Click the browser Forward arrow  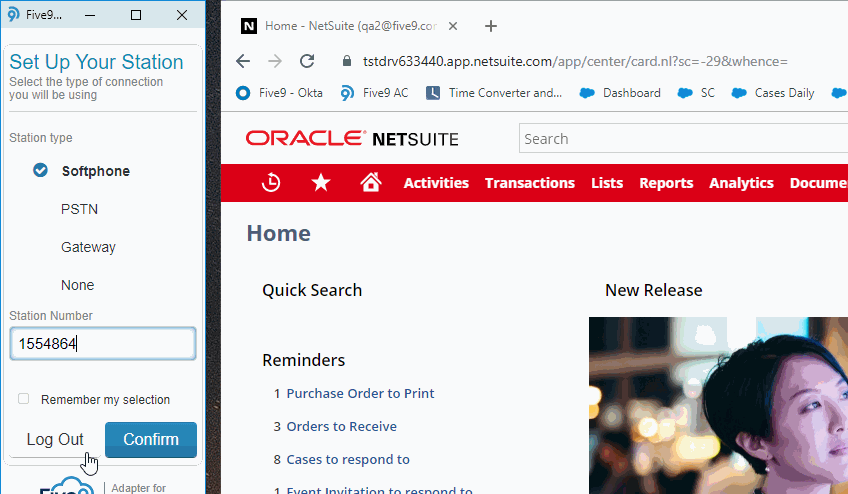(275, 61)
